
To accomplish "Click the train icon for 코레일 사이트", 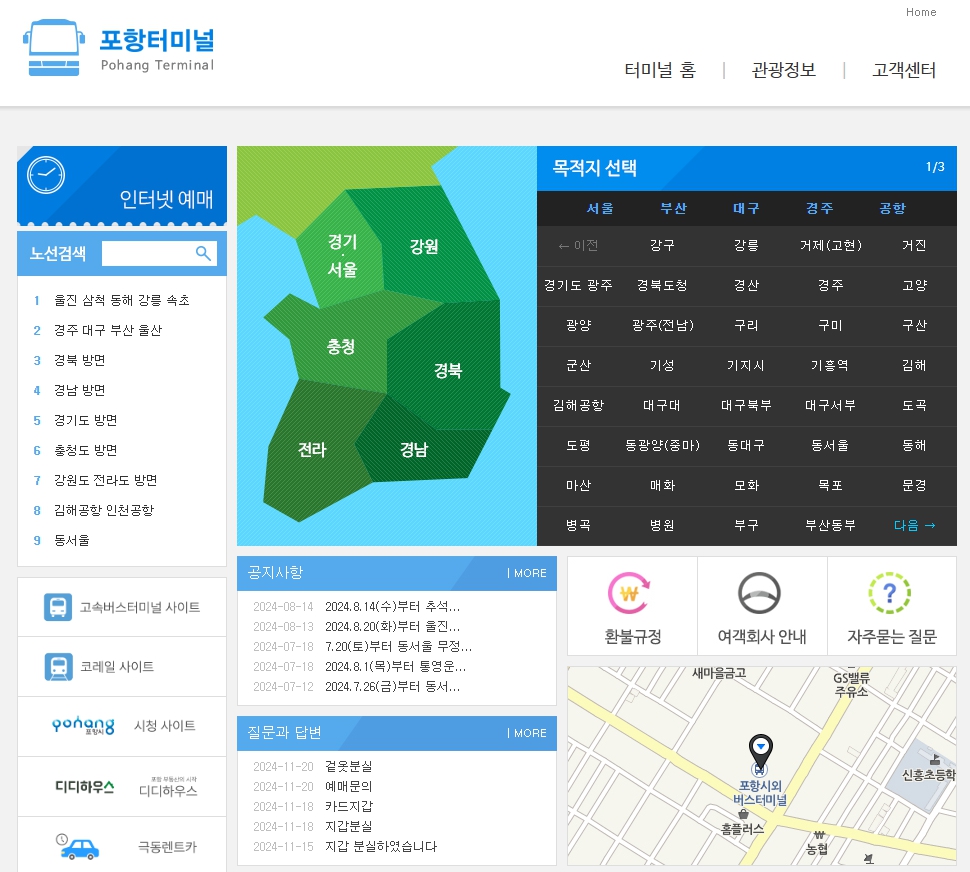I will tap(57, 666).
